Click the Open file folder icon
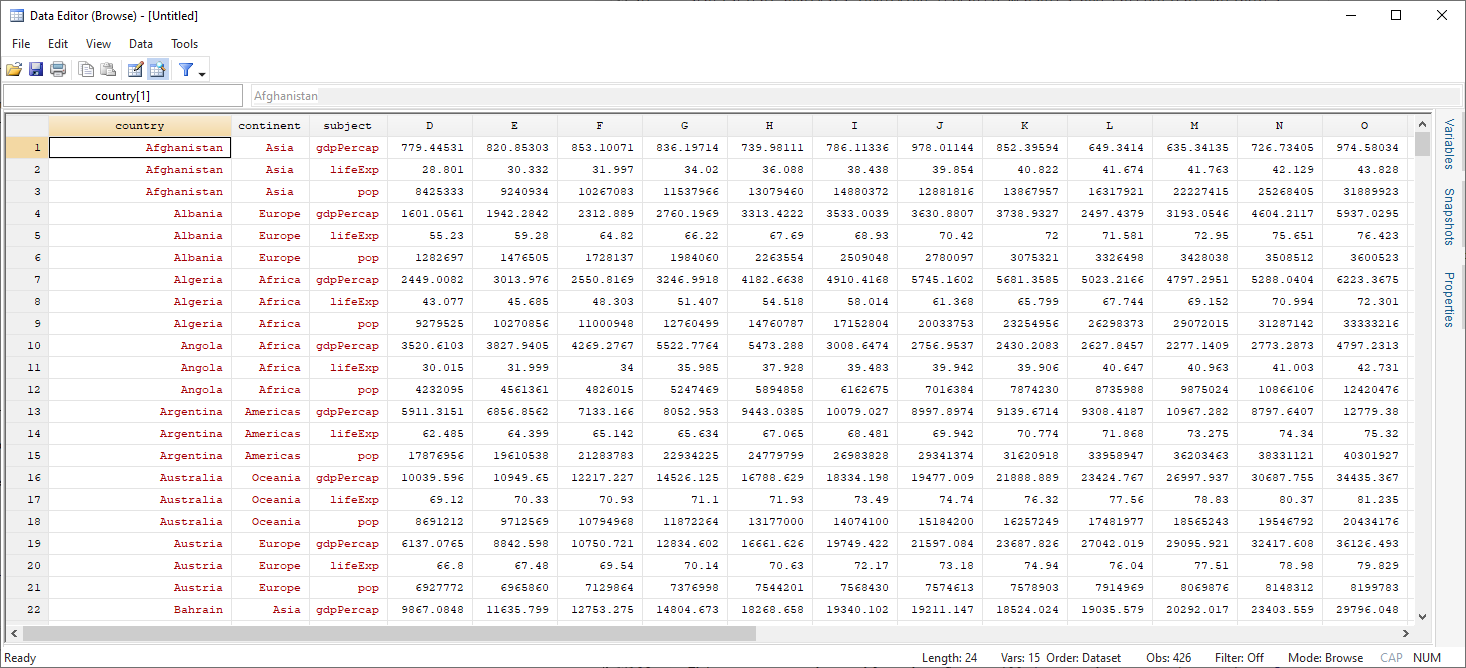This screenshot has height=668, width=1466. coord(14,69)
